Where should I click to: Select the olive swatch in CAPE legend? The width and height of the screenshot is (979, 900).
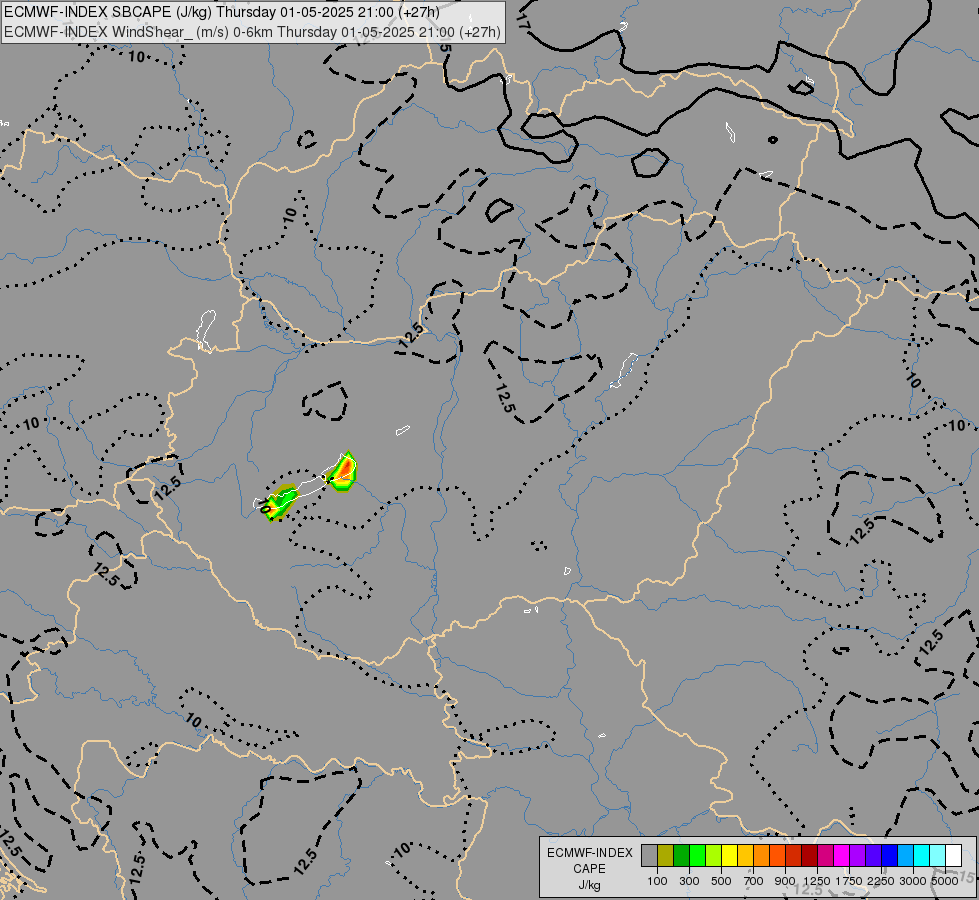click(666, 855)
